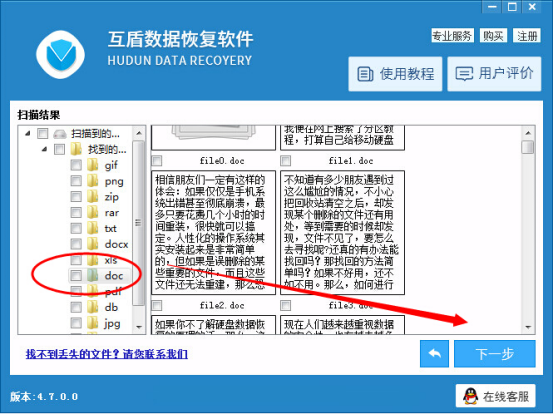Click the scanned drive icon in tree
The width and height of the screenshot is (553, 414).
point(60,134)
